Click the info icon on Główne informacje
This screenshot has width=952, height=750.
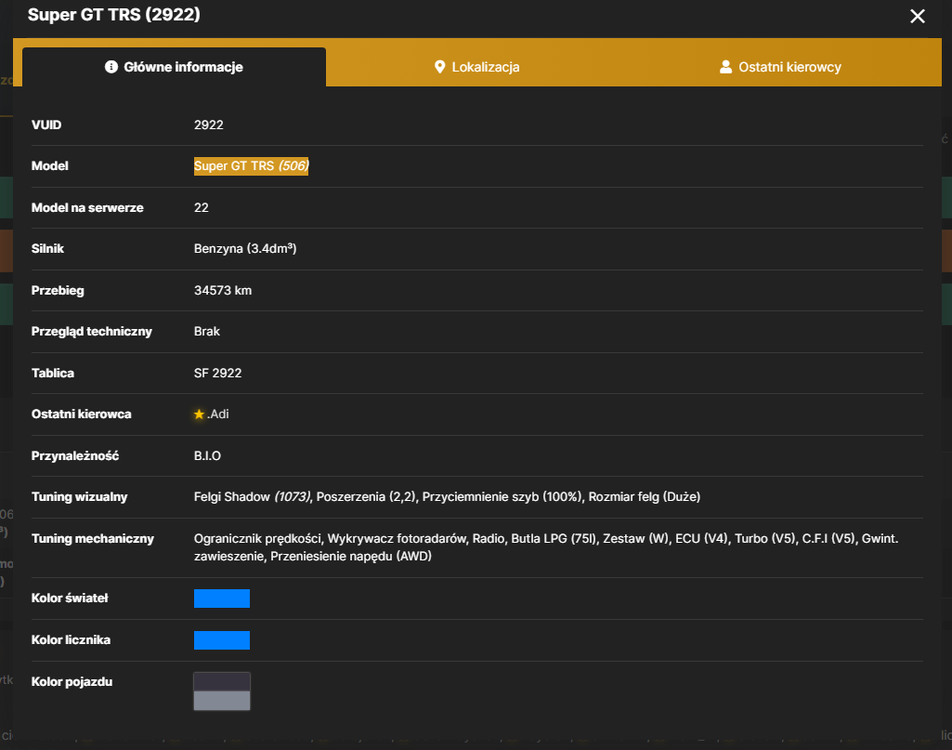(x=111, y=67)
